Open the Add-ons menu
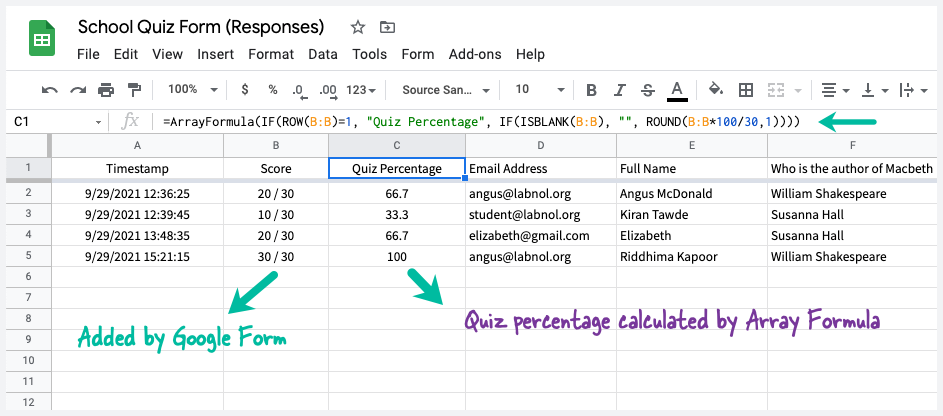 click(475, 54)
